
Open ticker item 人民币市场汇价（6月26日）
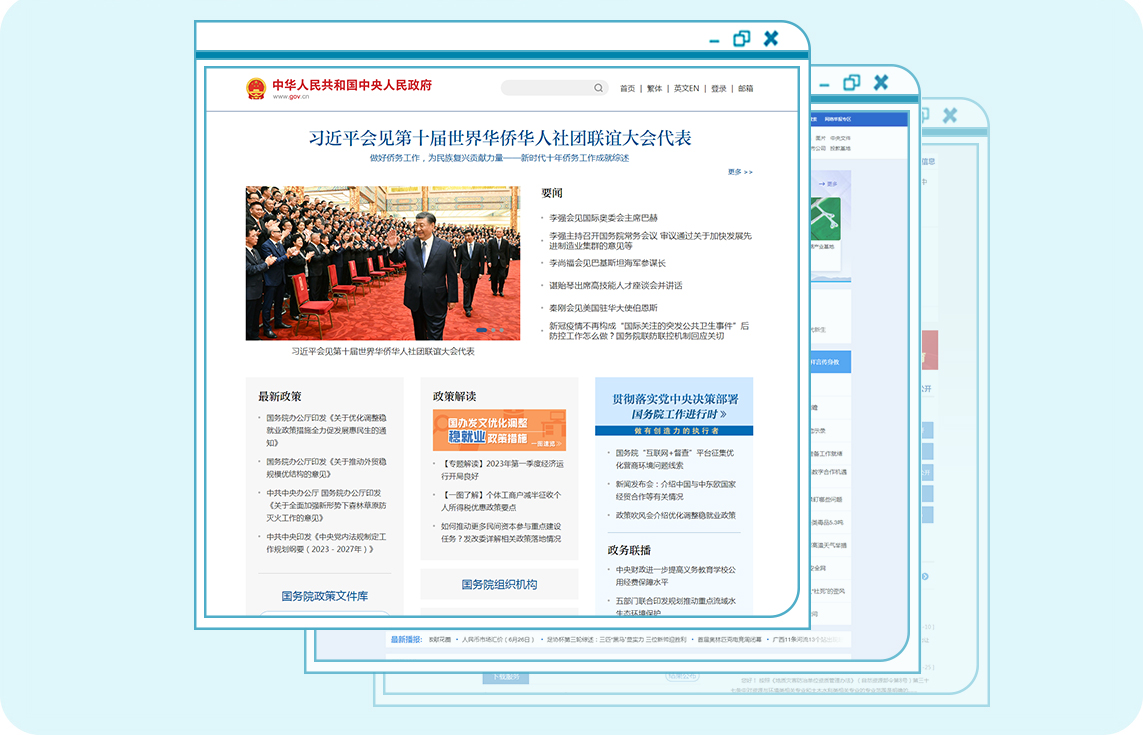[500, 639]
